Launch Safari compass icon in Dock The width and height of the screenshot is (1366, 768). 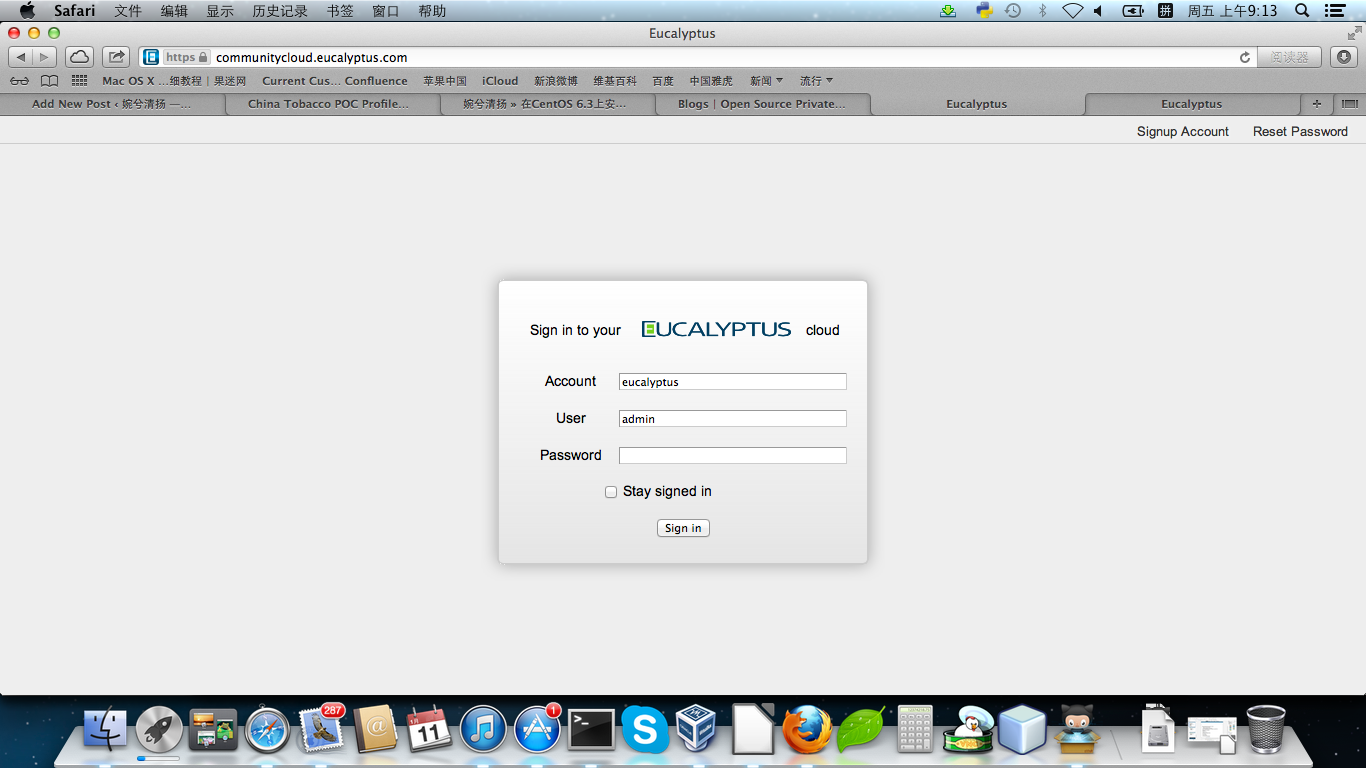point(267,731)
